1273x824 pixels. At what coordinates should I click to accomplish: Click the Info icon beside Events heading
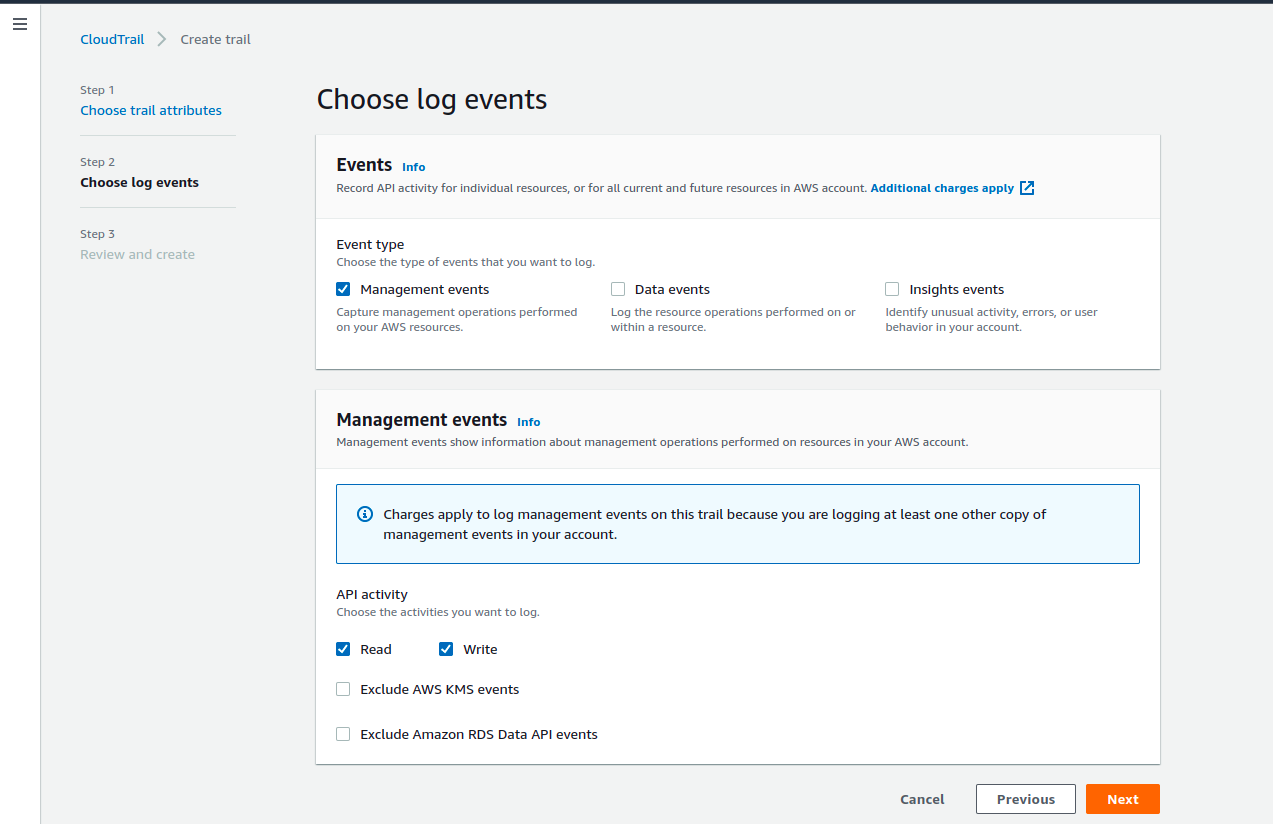pyautogui.click(x=413, y=166)
